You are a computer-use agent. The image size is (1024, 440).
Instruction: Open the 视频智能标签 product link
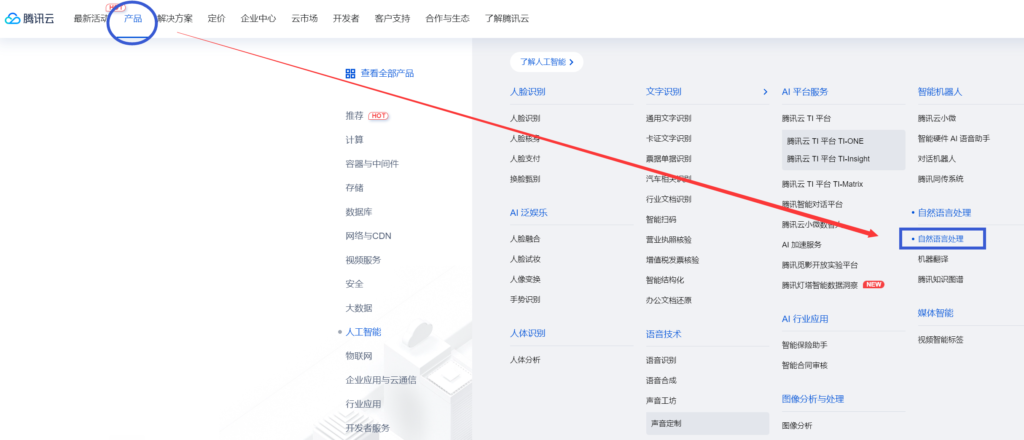(940, 339)
